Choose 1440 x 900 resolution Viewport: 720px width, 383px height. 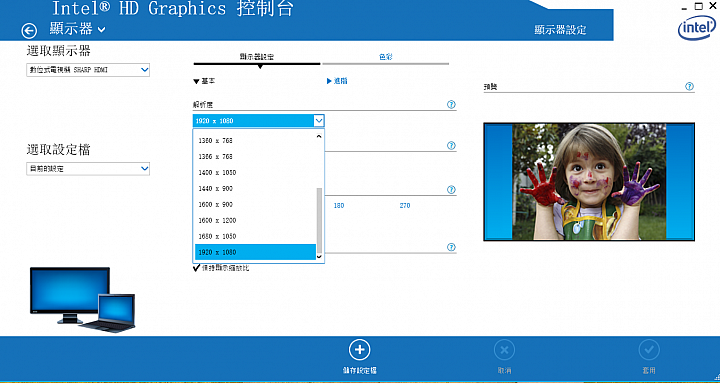tap(255, 188)
